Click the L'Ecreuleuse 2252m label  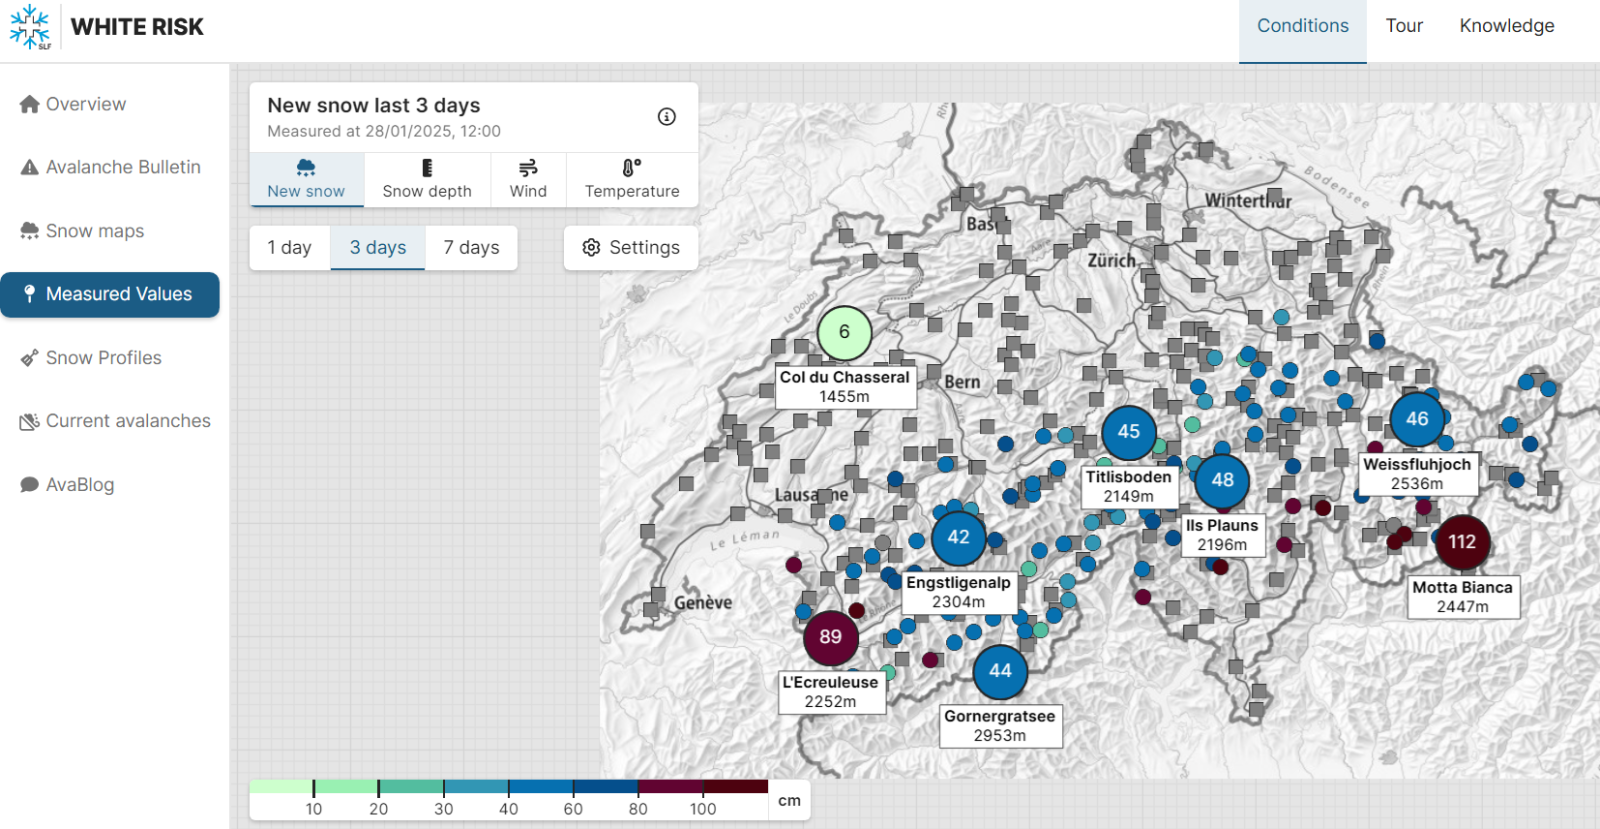(x=831, y=692)
